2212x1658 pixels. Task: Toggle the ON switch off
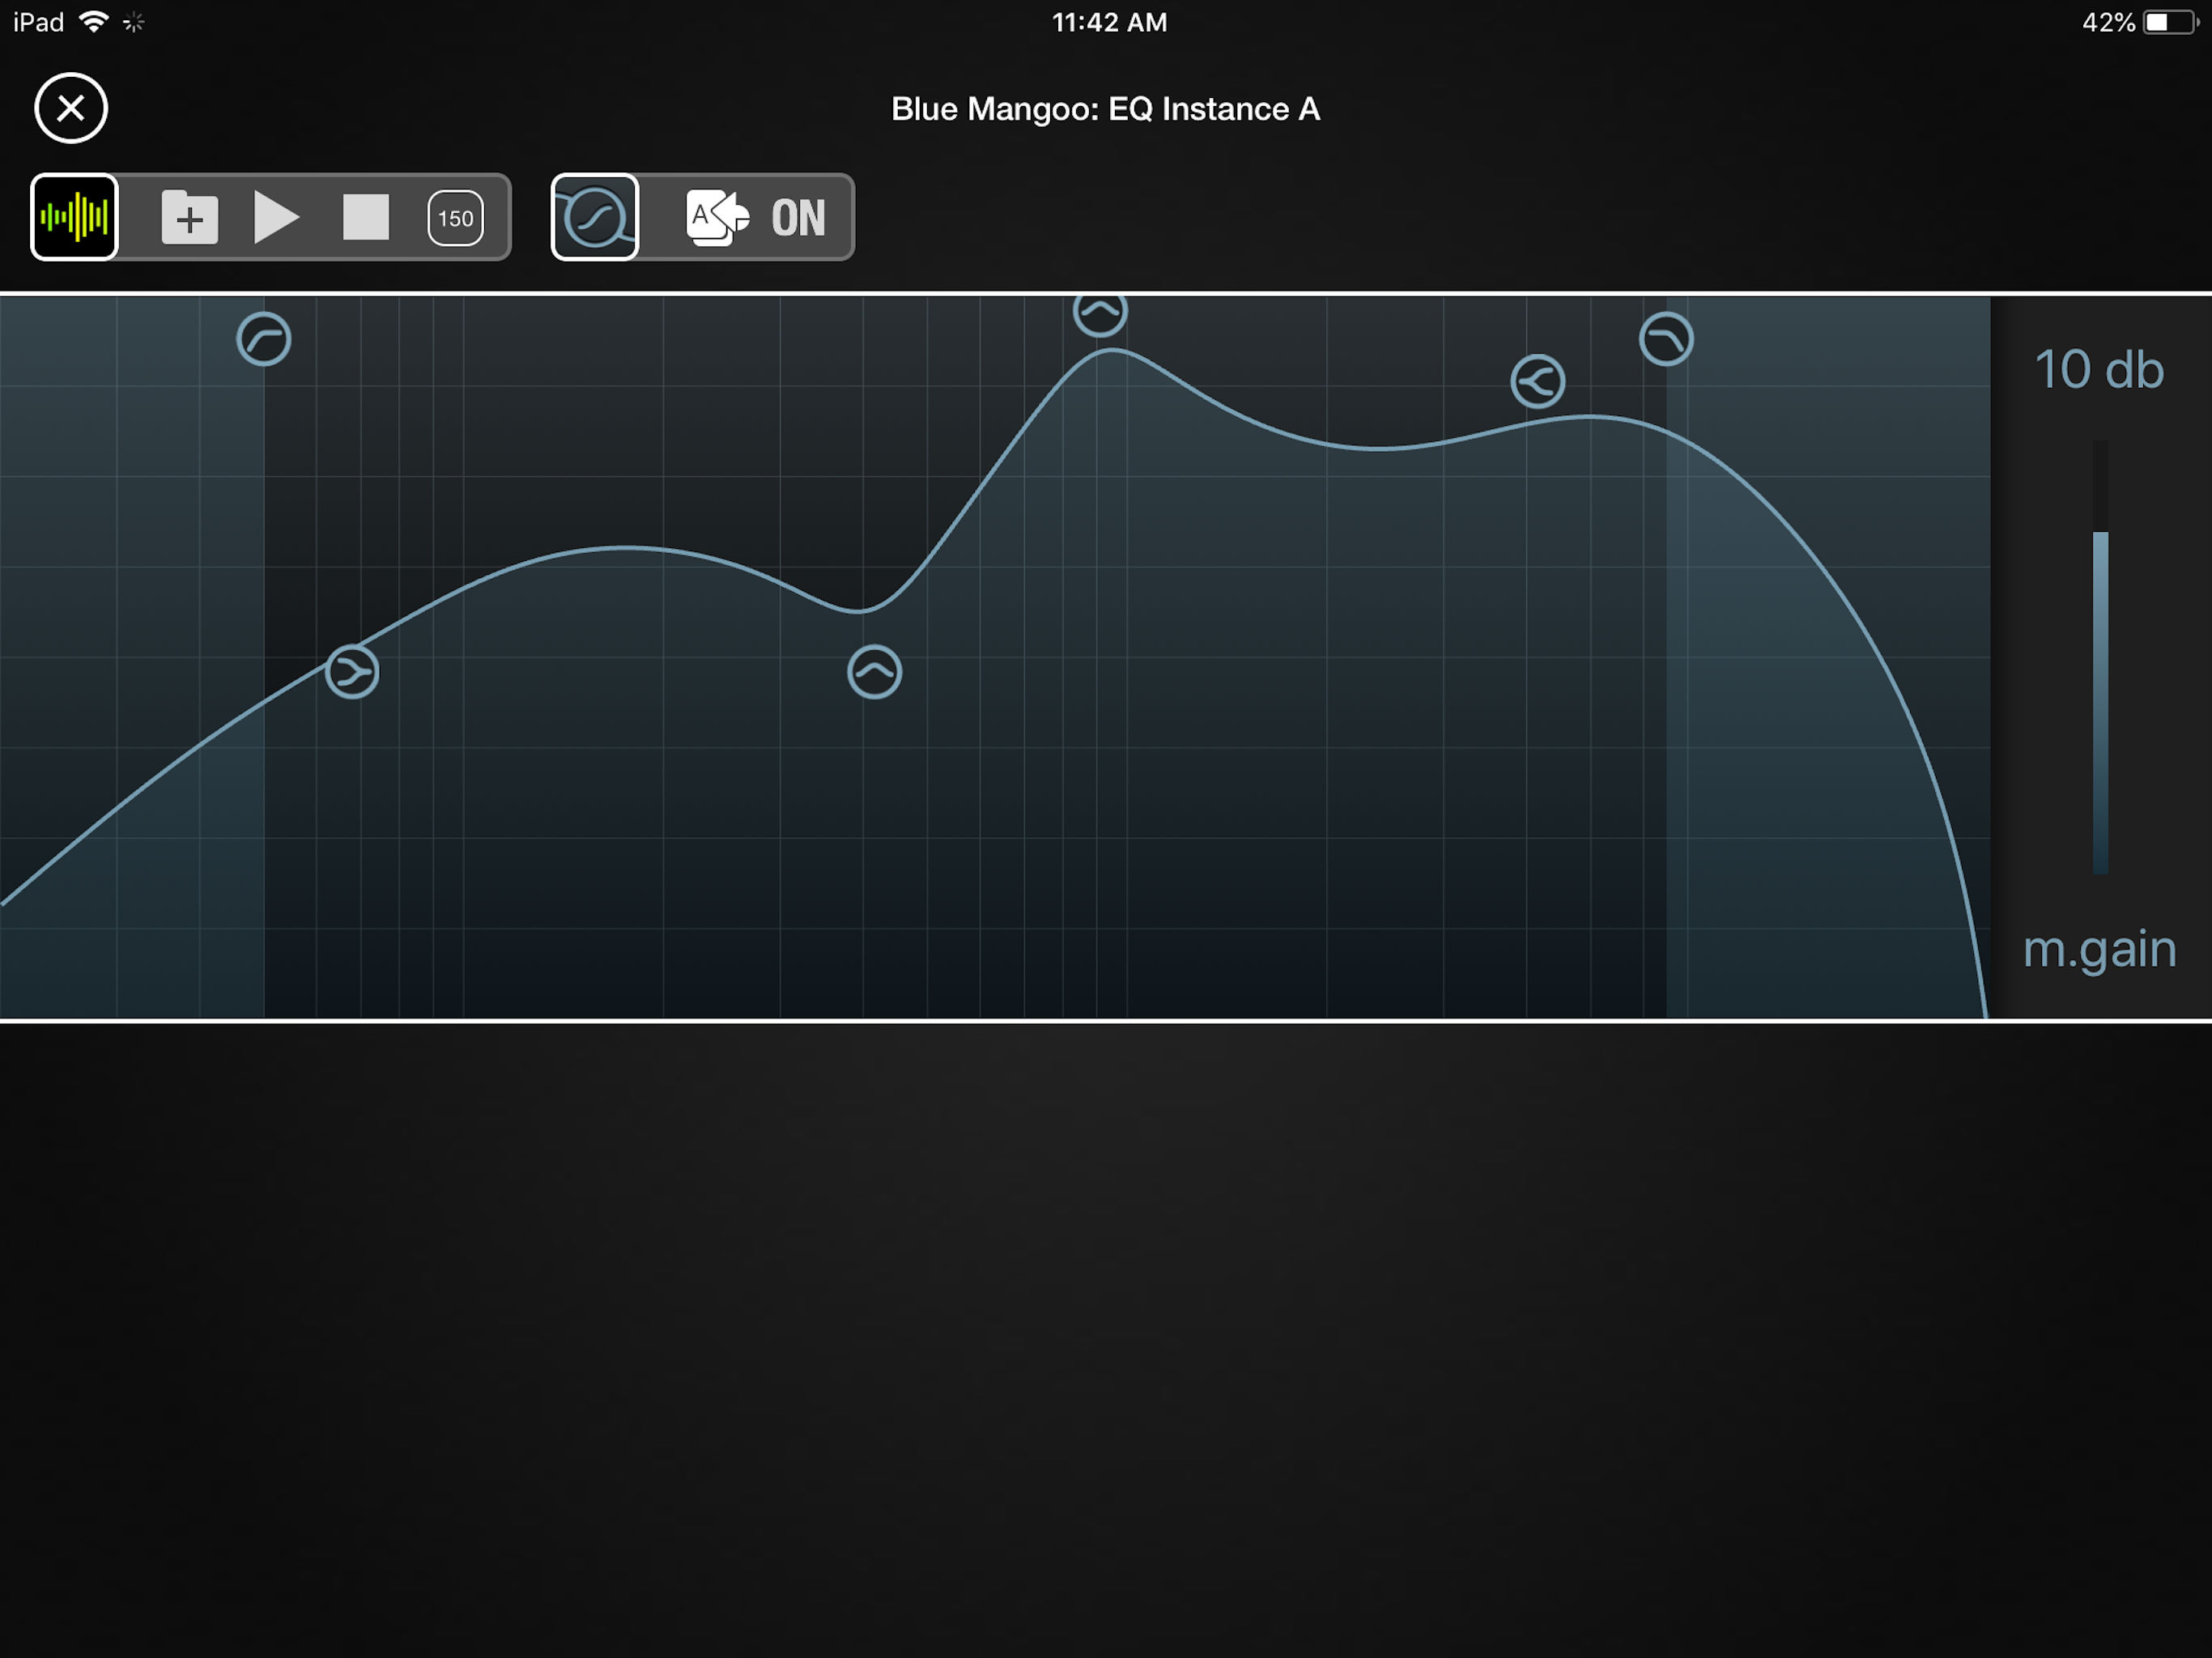tap(797, 216)
